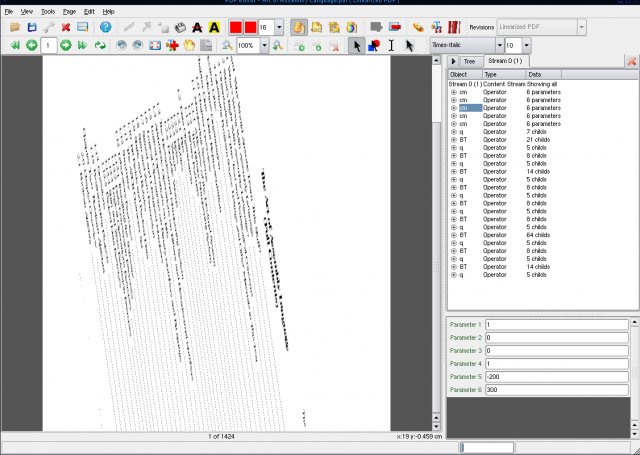Click the Open file folder icon
The height and width of the screenshot is (455, 640).
(x=15, y=27)
